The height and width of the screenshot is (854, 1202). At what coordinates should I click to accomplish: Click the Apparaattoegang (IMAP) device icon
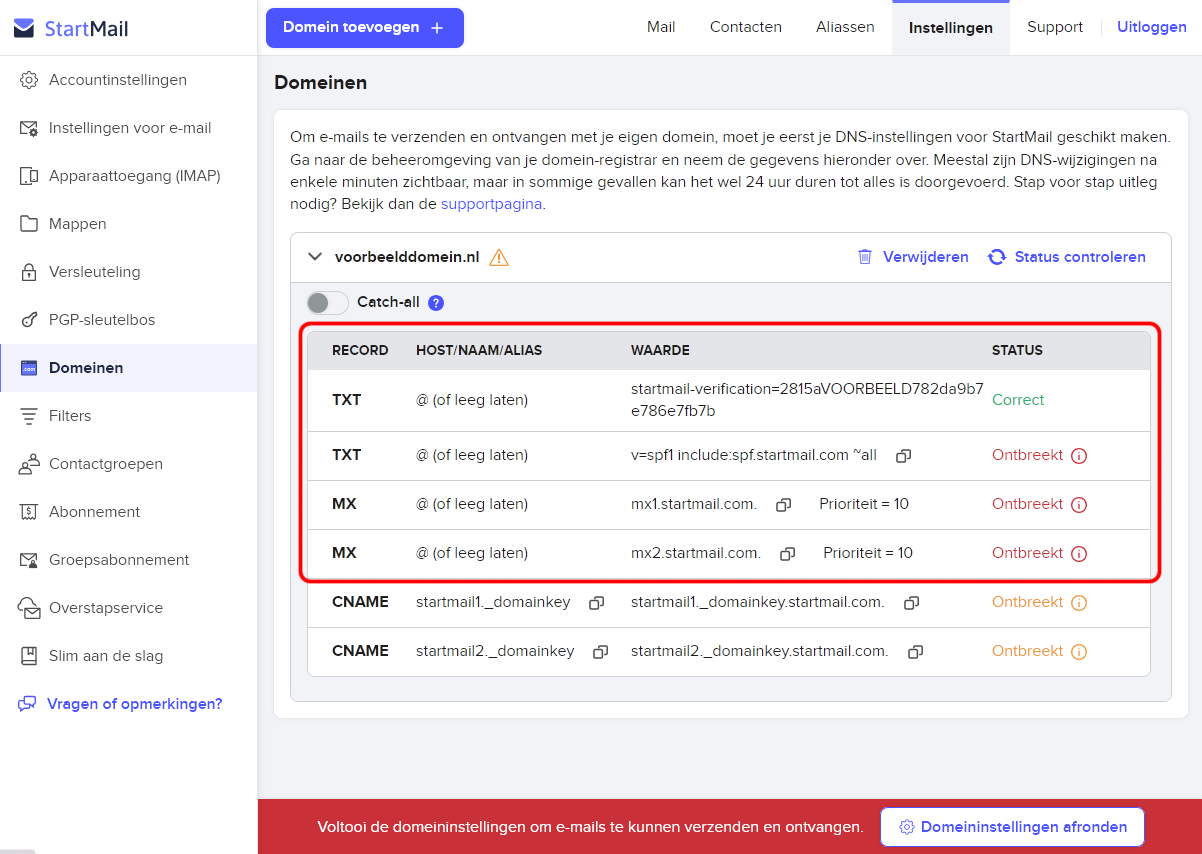pos(29,176)
